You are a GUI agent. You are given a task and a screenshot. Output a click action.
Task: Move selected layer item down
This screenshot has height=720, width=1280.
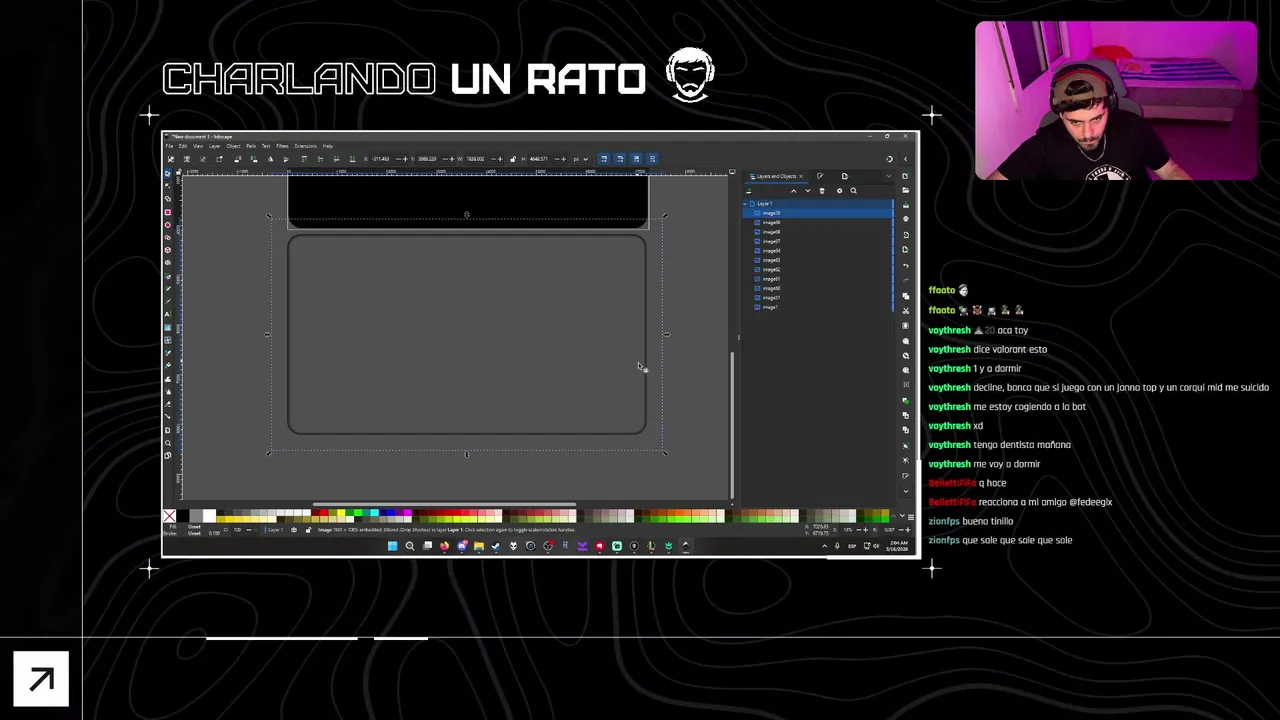click(x=808, y=191)
